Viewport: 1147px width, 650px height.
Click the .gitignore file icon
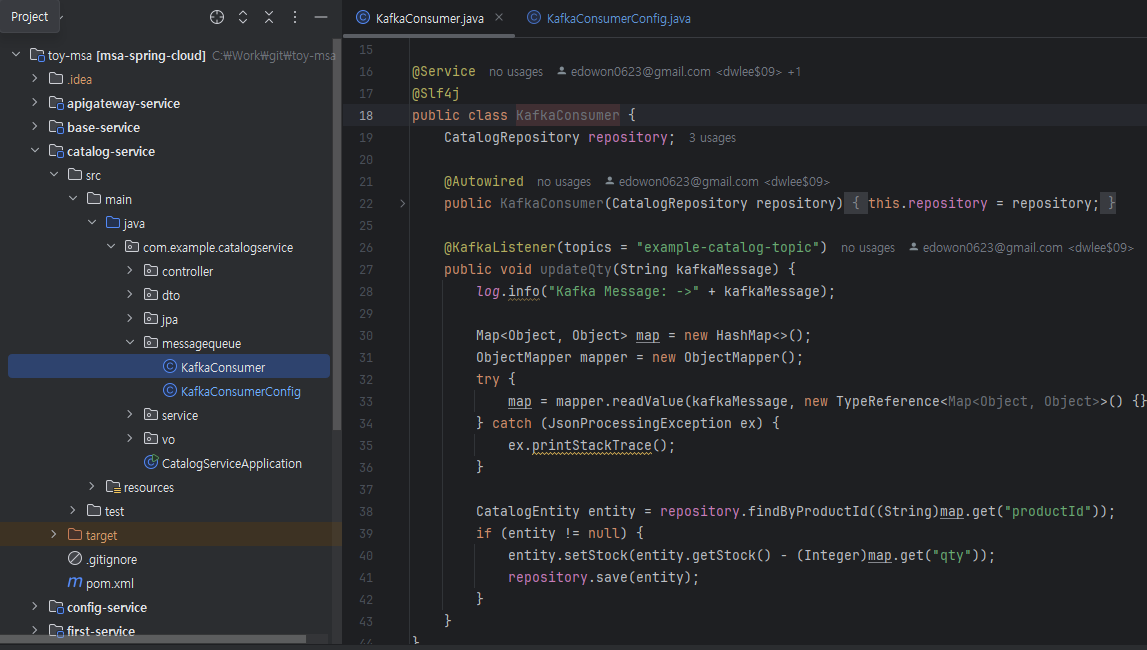tap(75, 559)
